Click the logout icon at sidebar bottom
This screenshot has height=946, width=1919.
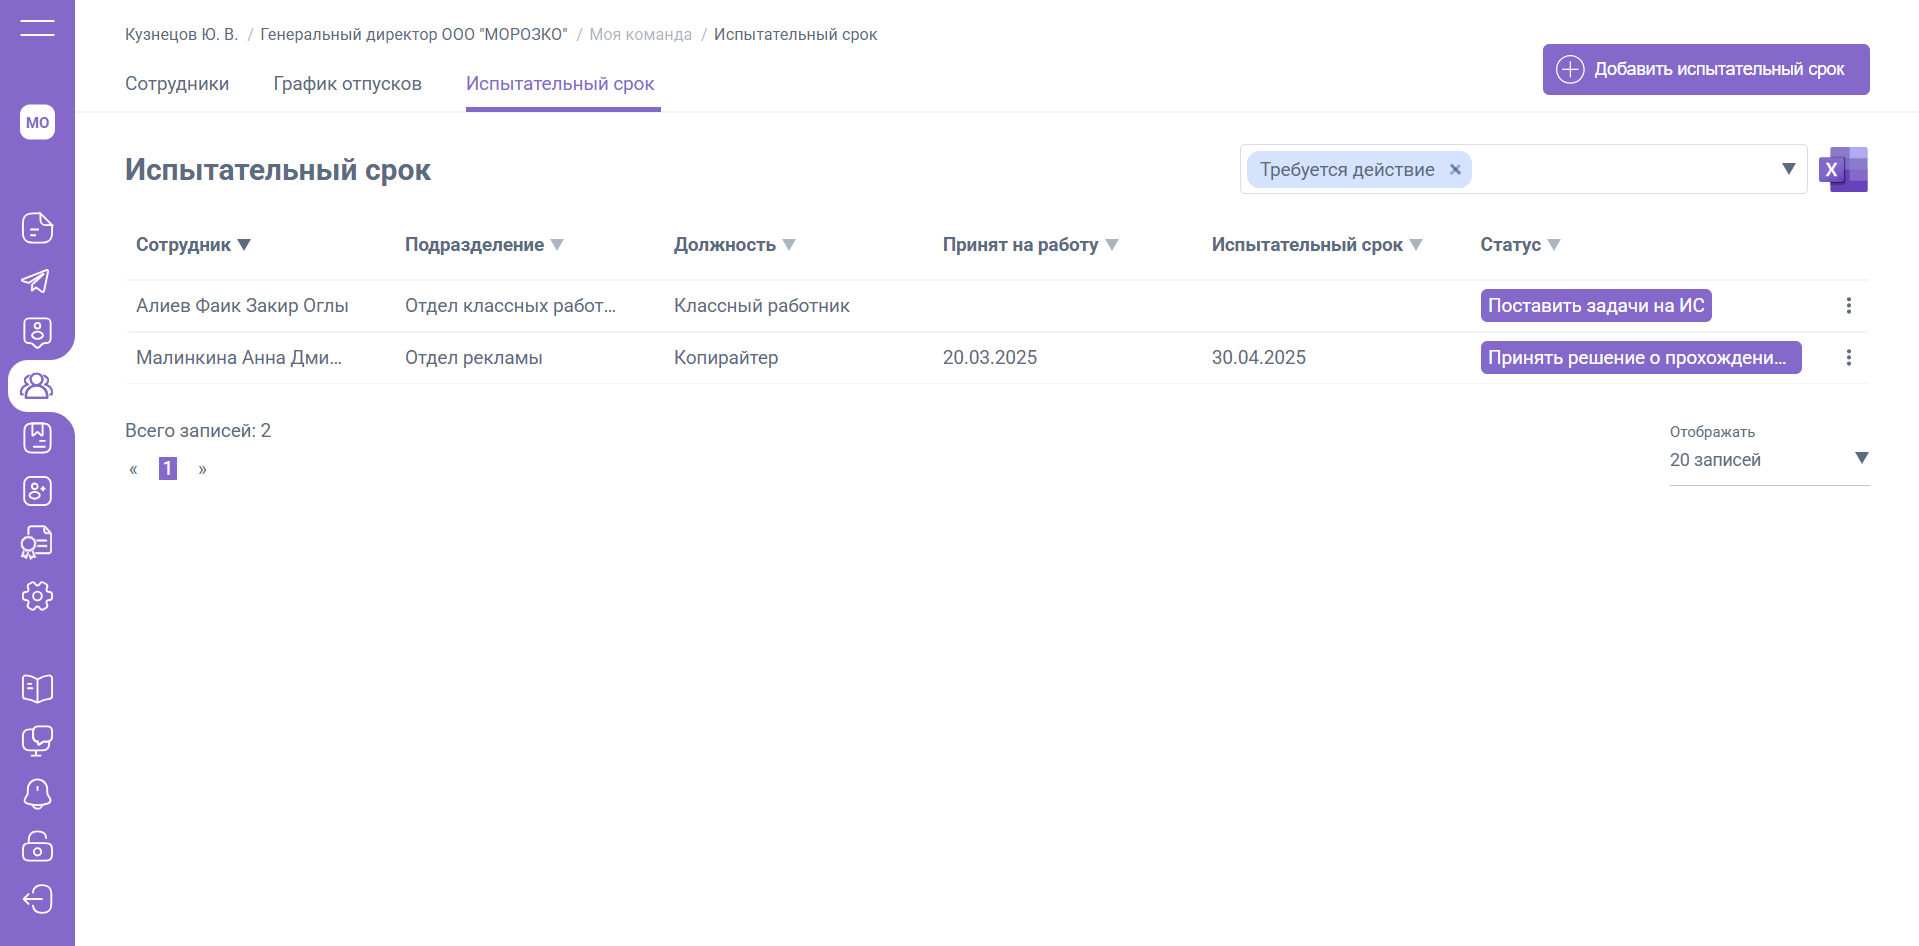tap(37, 899)
